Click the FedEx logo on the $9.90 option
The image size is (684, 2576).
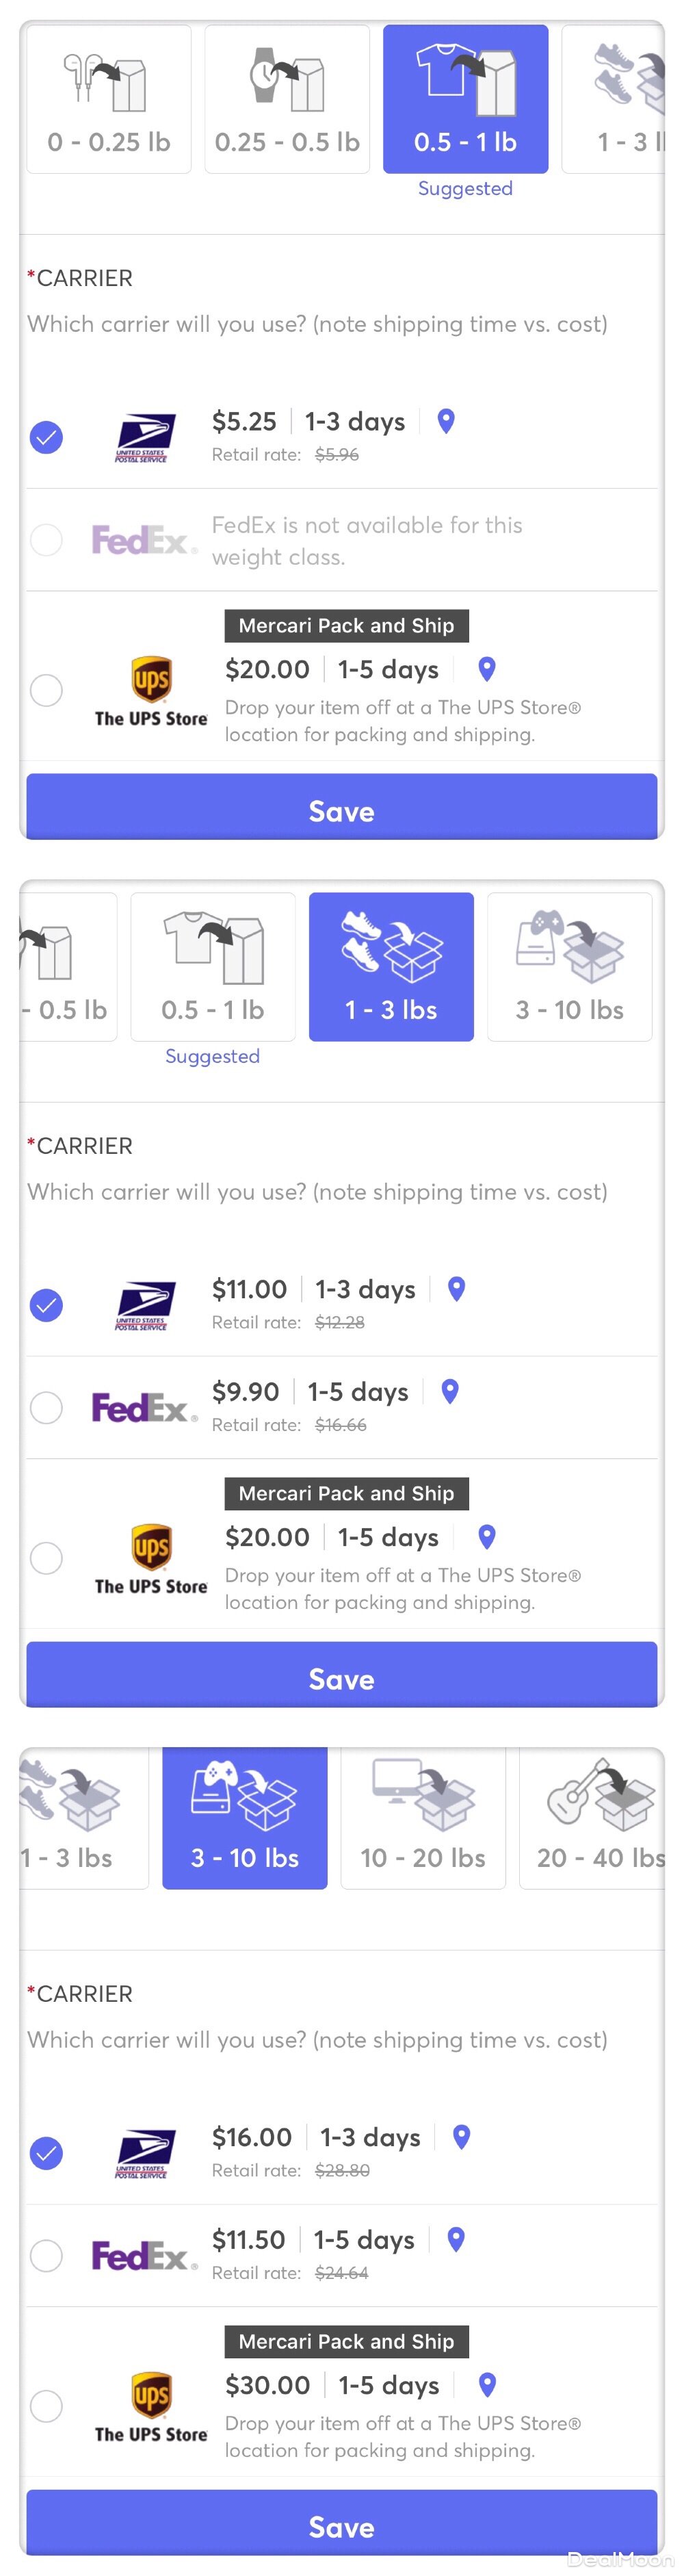coord(143,1408)
